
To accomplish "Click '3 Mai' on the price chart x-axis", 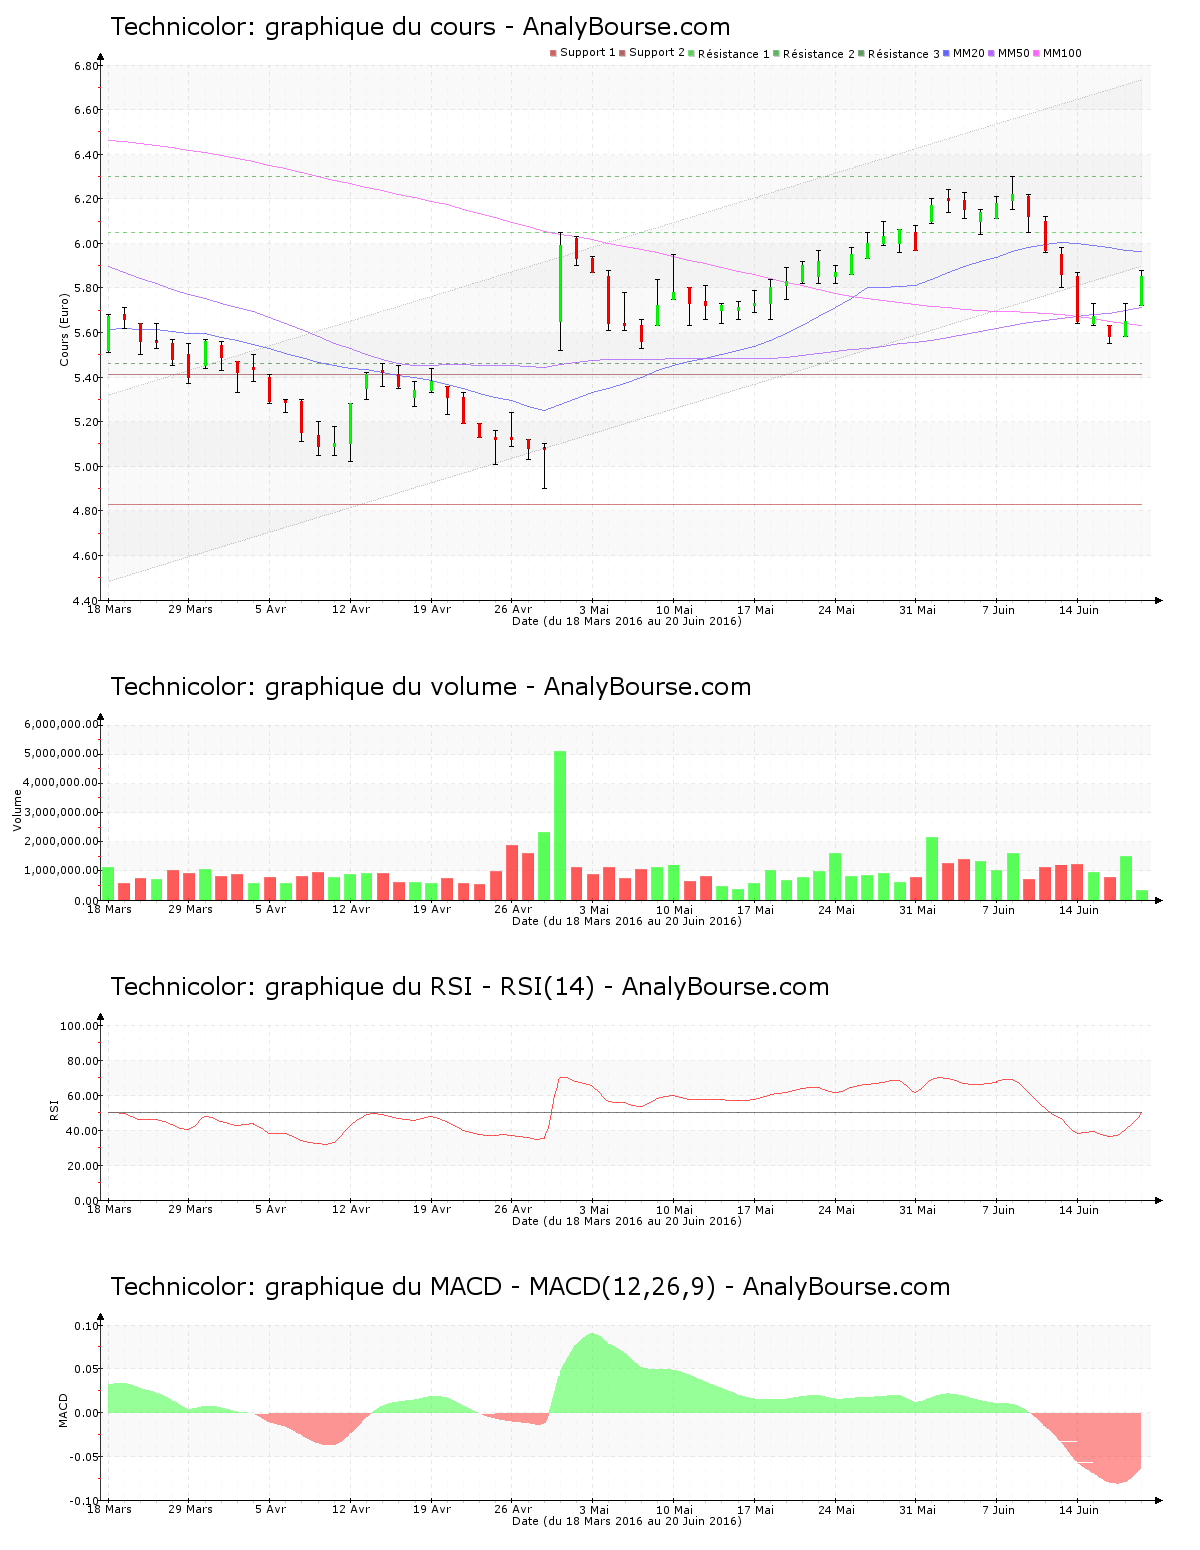I will [593, 609].
